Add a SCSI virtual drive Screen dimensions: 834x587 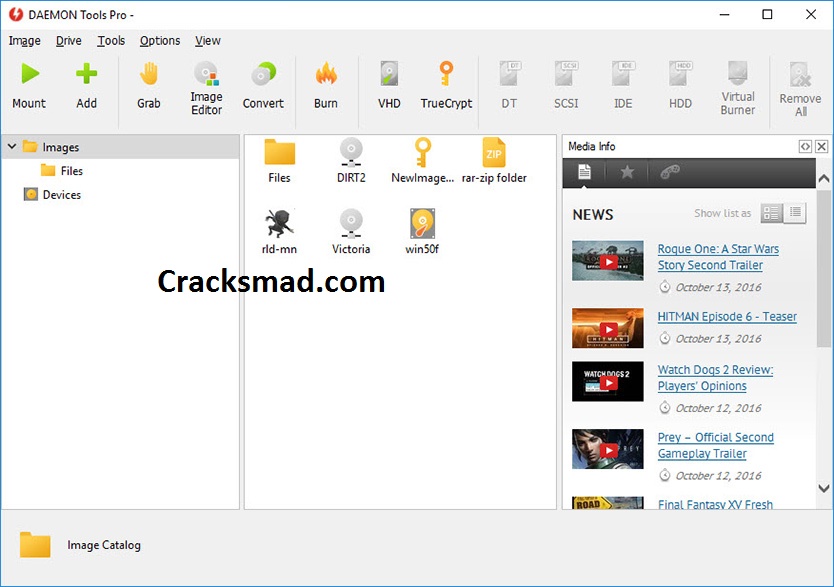566,73
